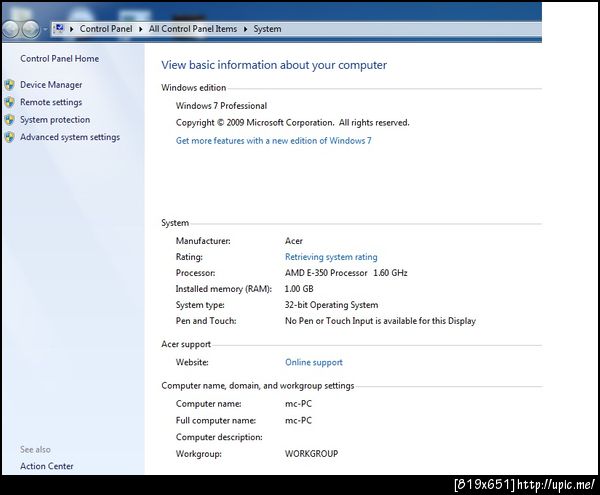Open Control Panel Home
This screenshot has width=600, height=495.
coord(60,59)
